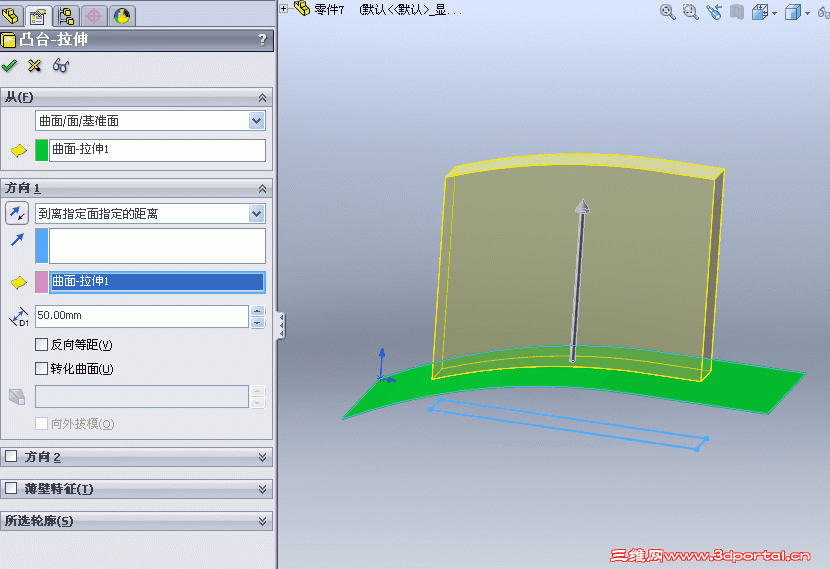Click the draft on/off icon
Image resolution: width=830 pixels, height=569 pixels.
pyautogui.click(x=17, y=396)
